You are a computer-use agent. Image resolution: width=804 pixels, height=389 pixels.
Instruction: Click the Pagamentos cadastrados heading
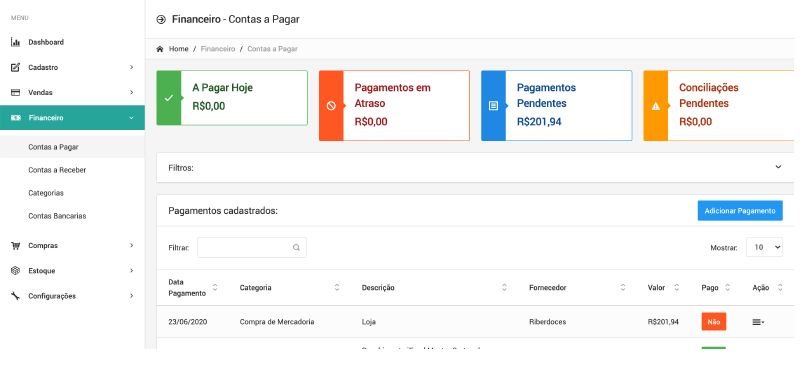point(223,211)
